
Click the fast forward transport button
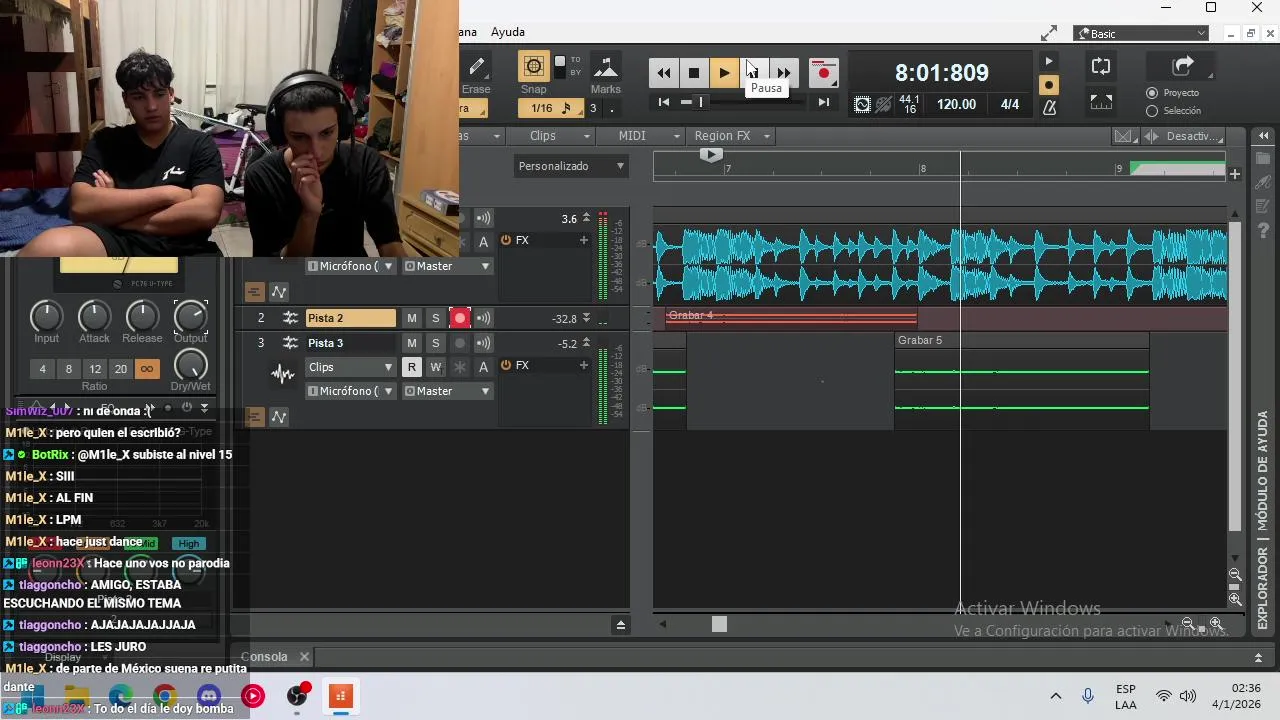[784, 73]
